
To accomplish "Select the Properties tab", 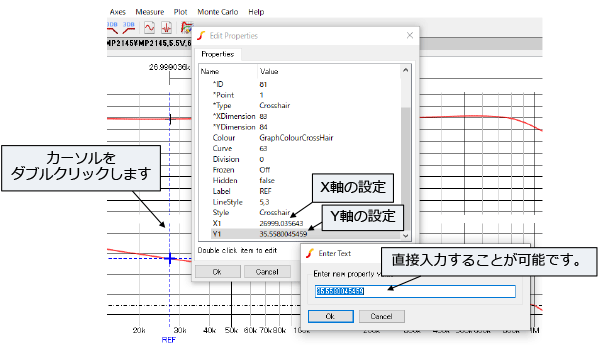I will pos(218,54).
